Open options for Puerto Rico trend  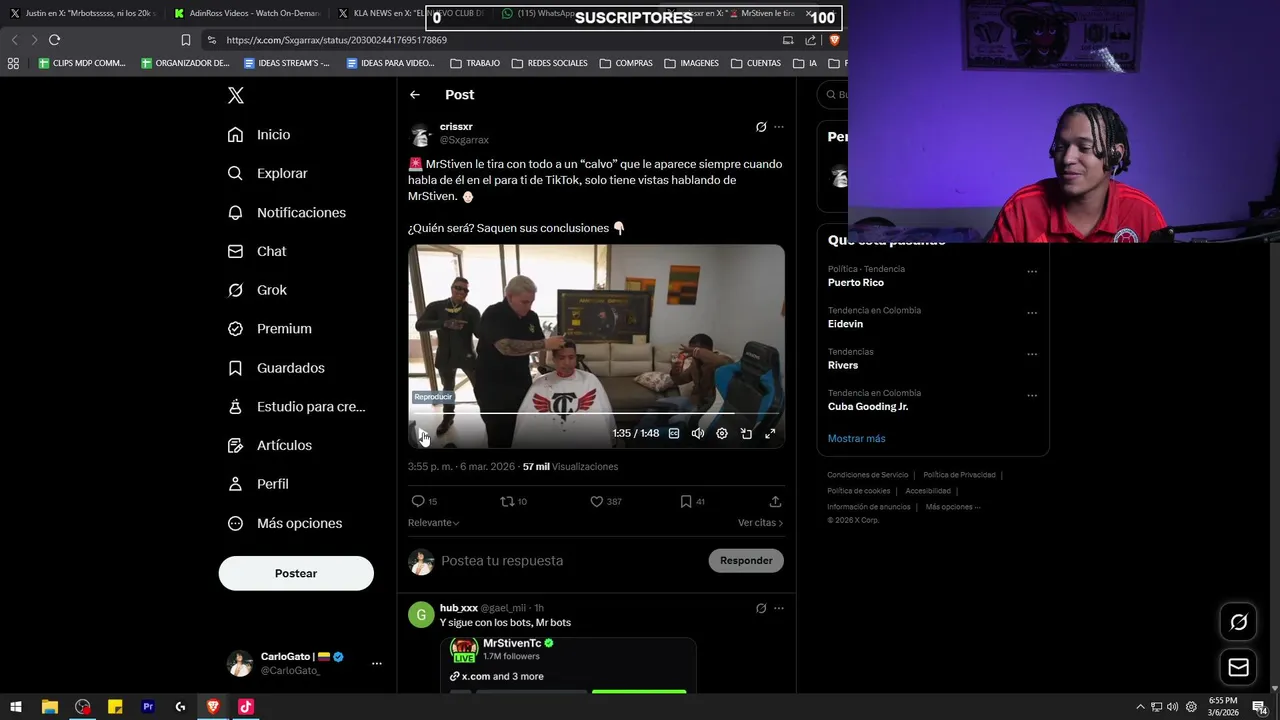point(1032,271)
